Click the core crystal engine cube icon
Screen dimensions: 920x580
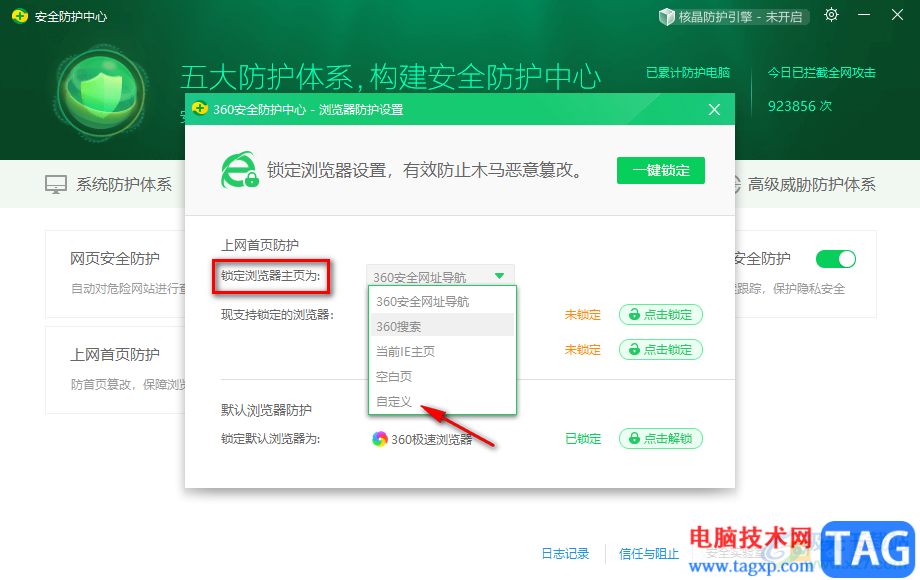click(667, 16)
